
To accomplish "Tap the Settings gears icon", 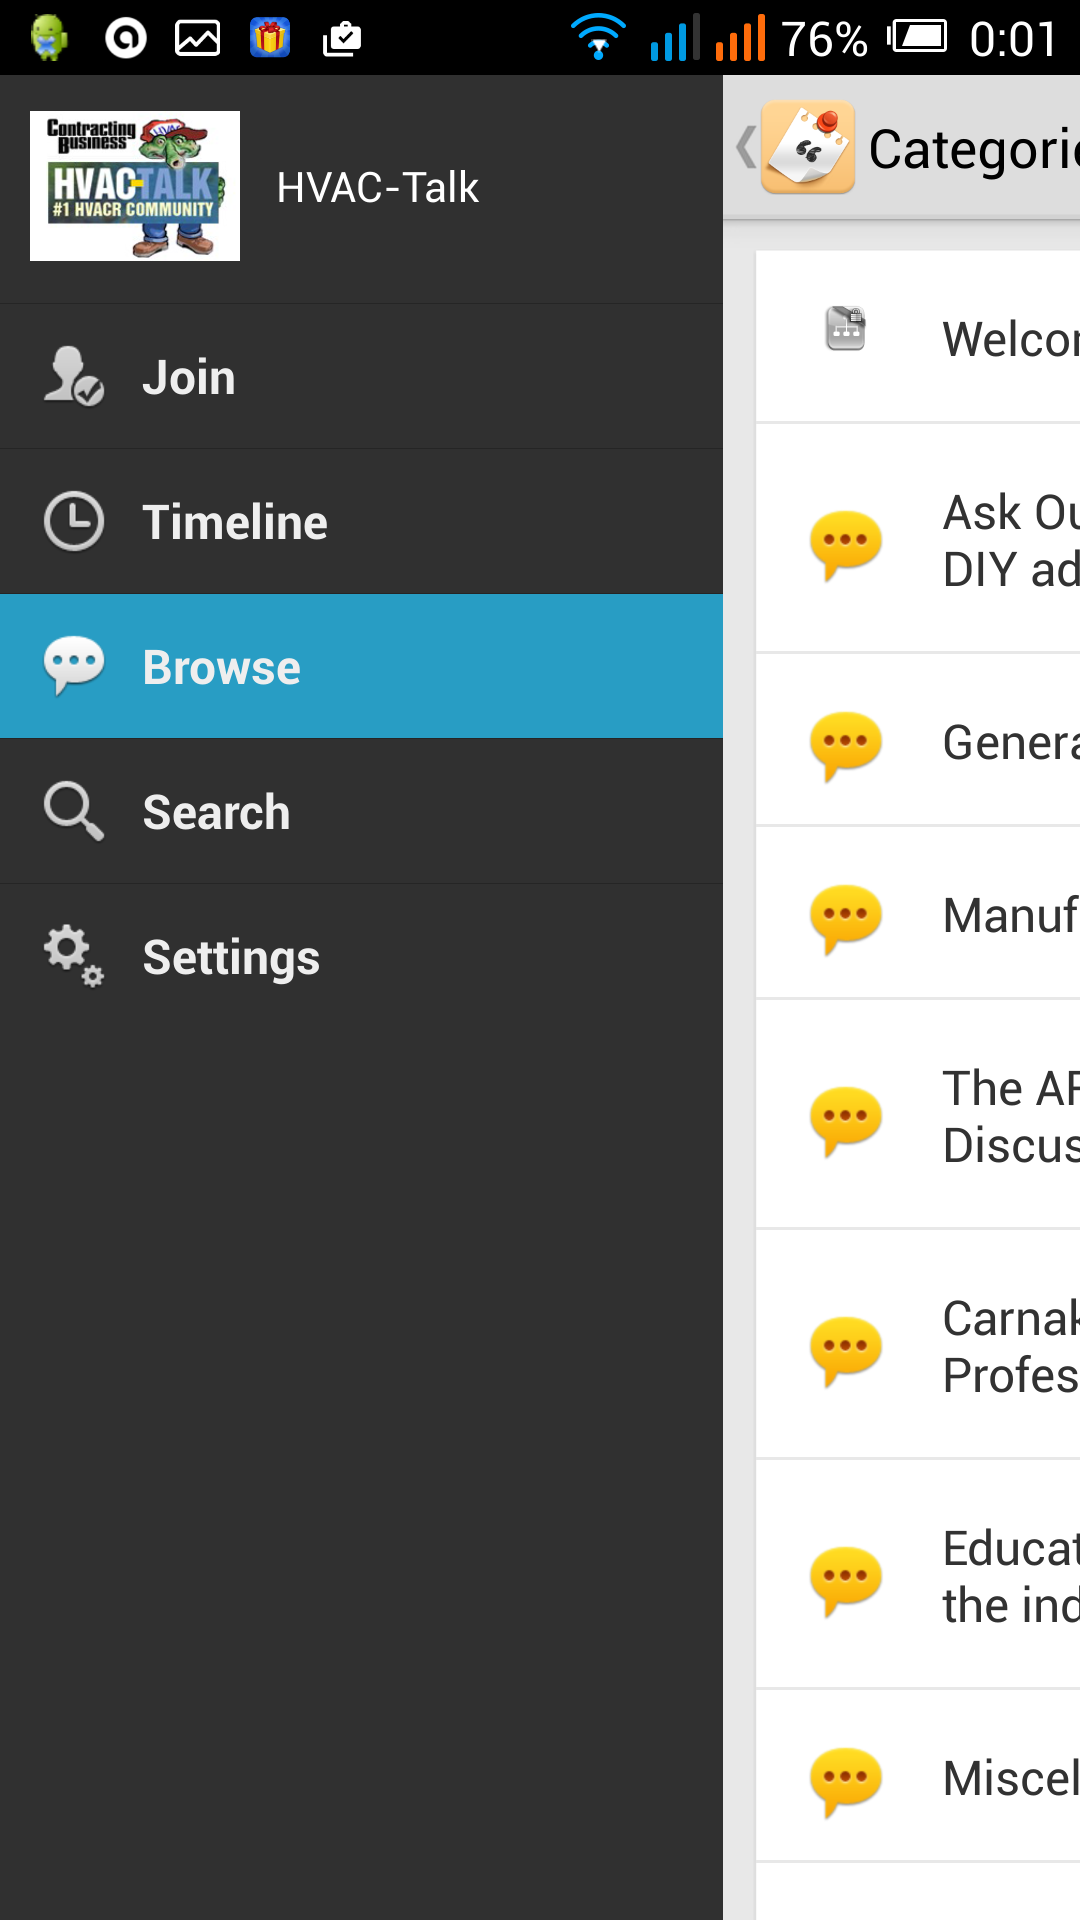I will (73, 956).
